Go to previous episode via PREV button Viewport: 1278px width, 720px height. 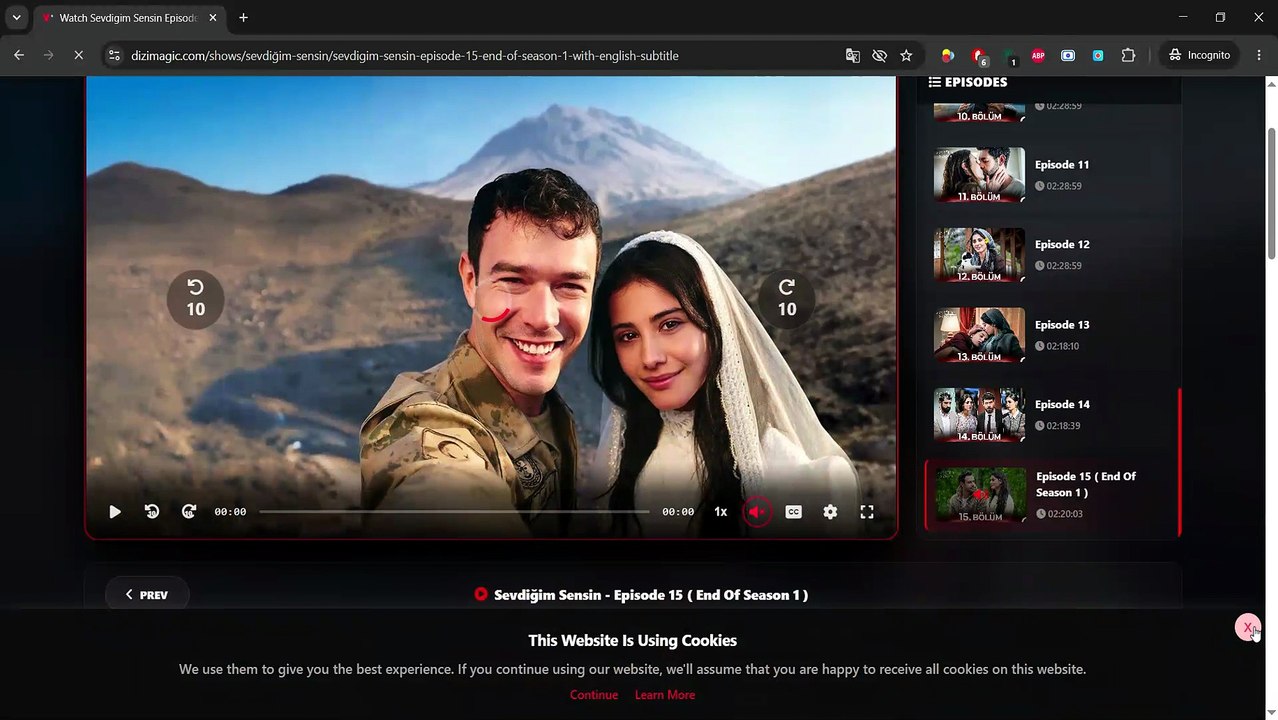(146, 595)
